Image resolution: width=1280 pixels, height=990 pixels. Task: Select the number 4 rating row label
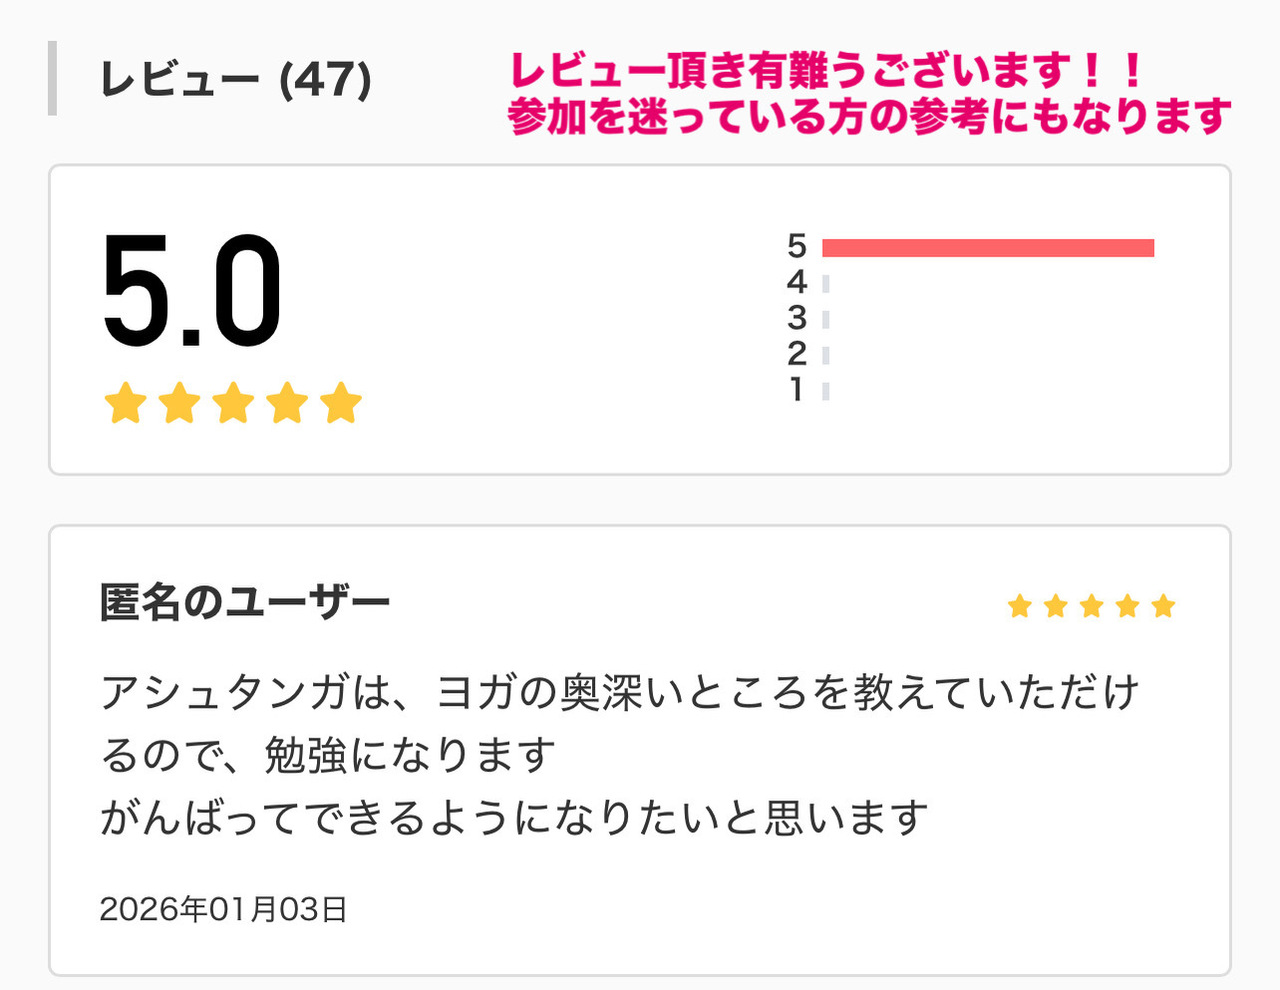796,282
